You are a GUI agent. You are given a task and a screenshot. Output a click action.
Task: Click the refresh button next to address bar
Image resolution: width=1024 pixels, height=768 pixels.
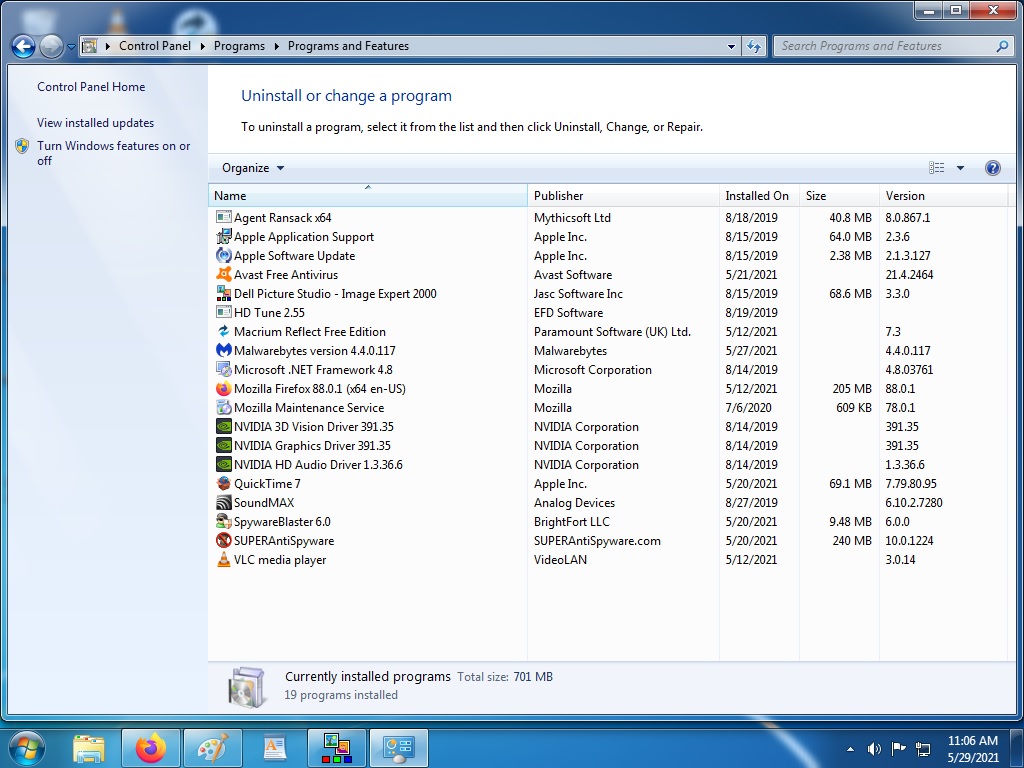pos(754,46)
